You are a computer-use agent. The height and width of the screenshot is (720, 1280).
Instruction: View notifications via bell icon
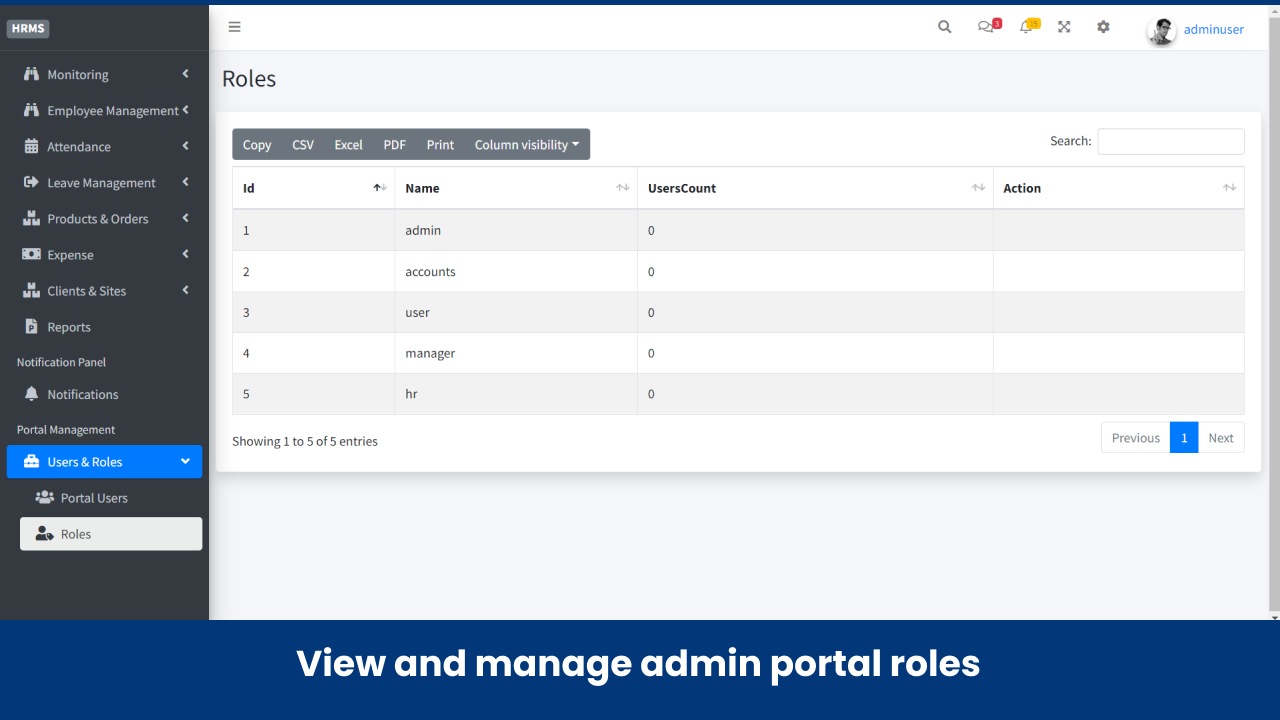pyautogui.click(x=1025, y=27)
